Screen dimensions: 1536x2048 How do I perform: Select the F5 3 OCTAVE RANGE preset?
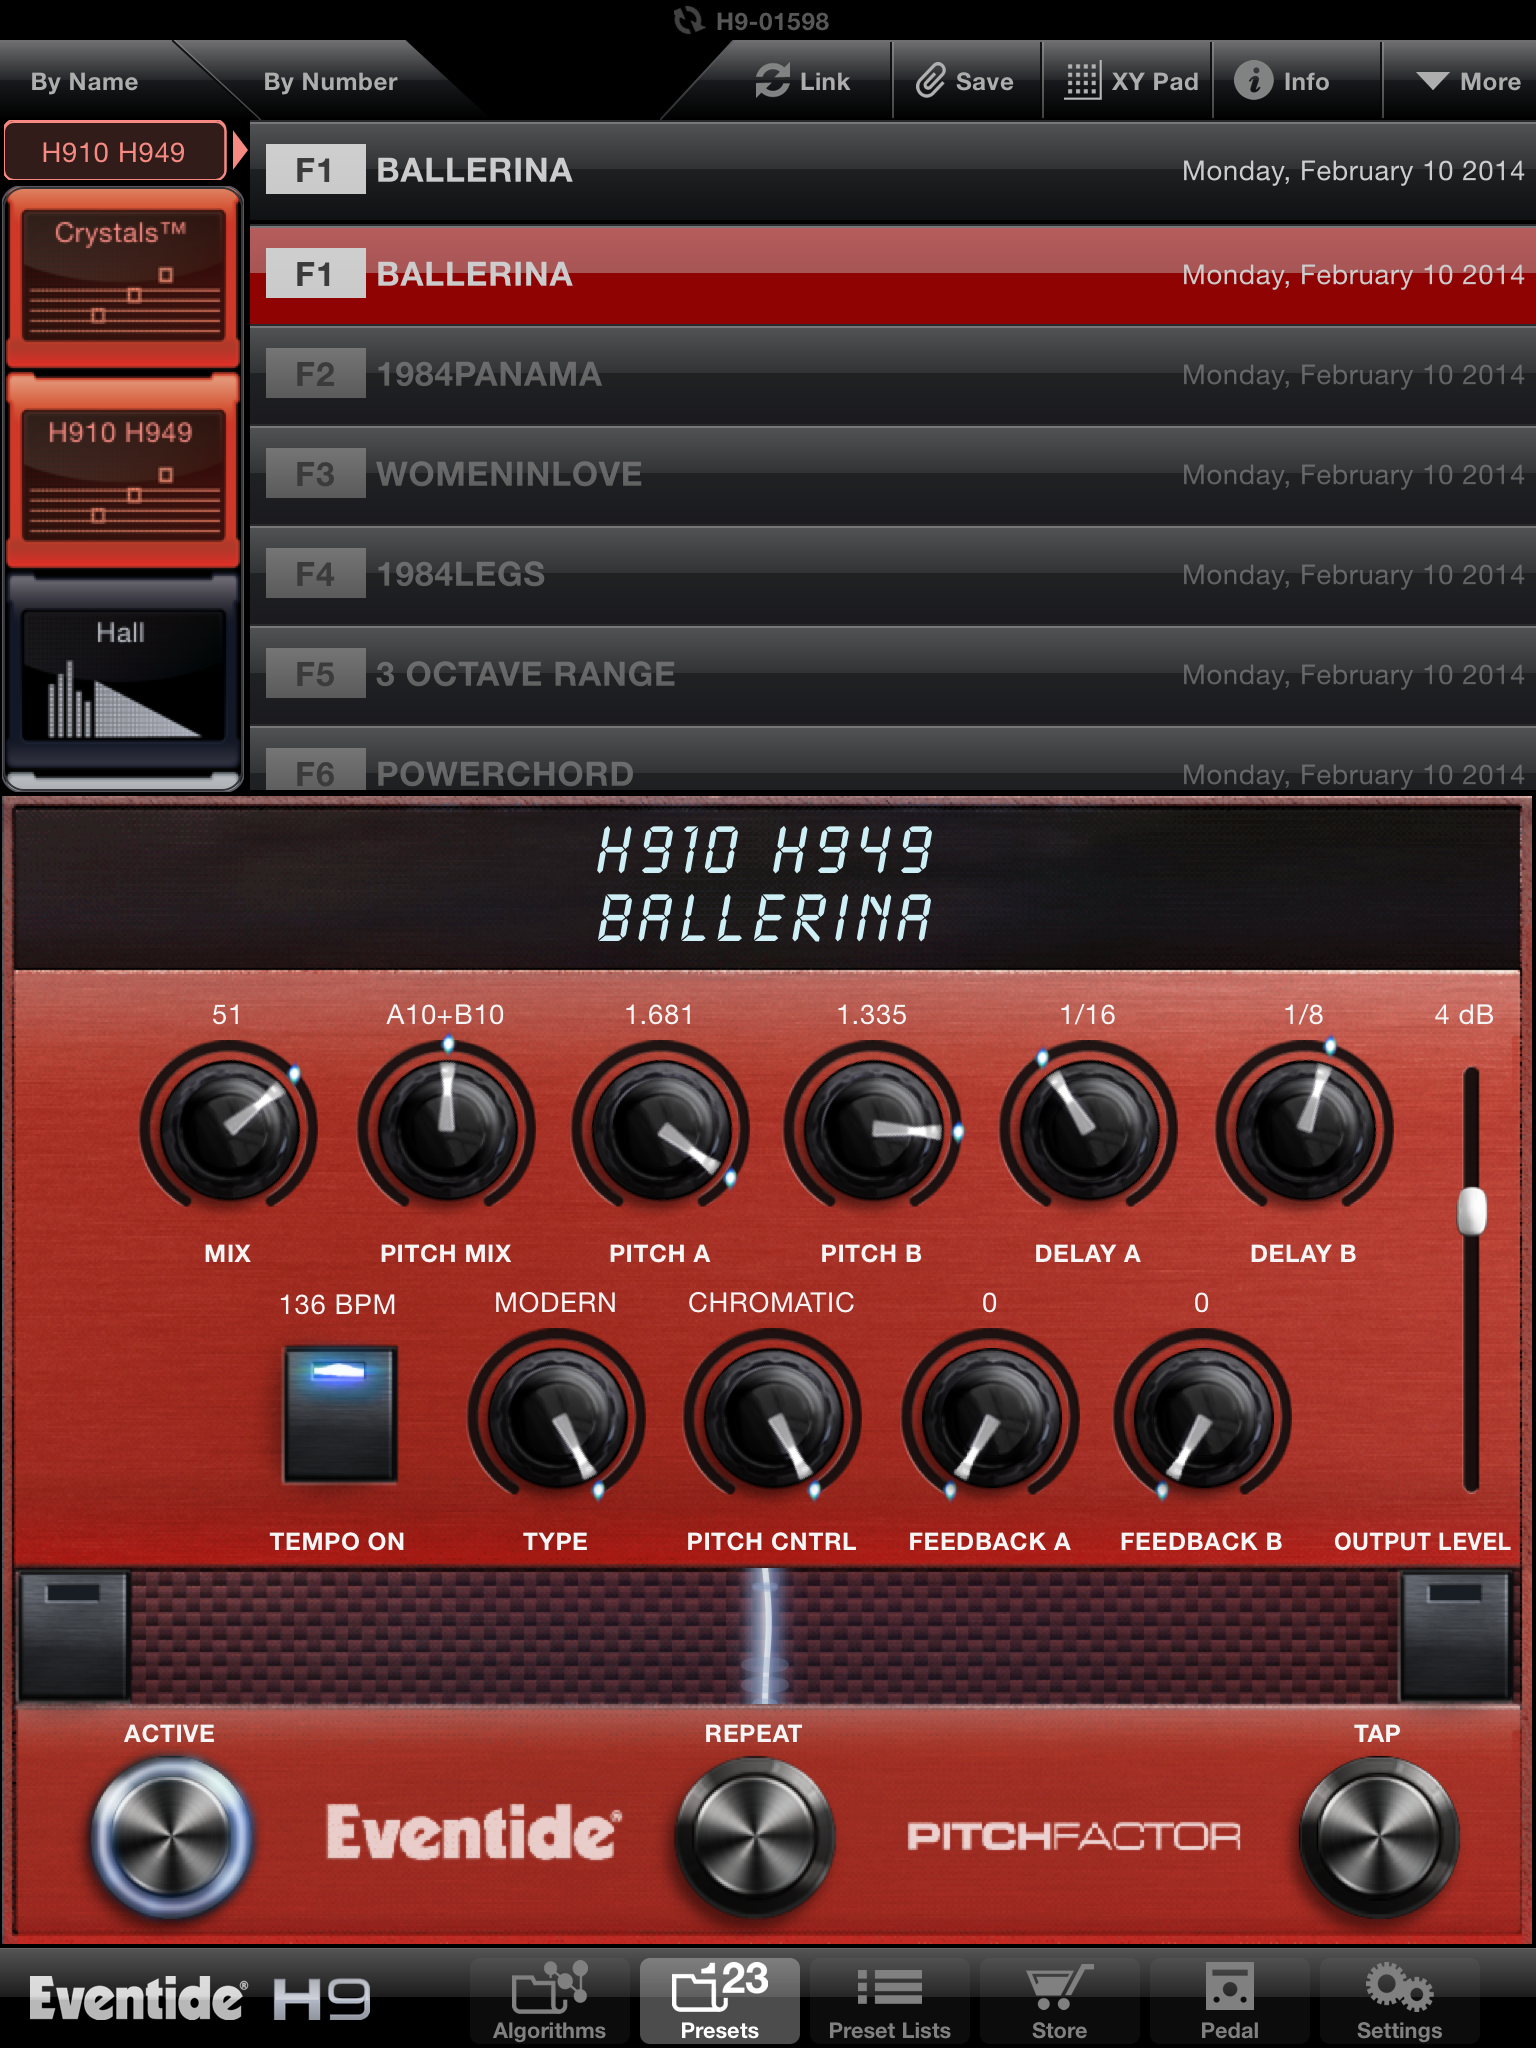pos(892,675)
